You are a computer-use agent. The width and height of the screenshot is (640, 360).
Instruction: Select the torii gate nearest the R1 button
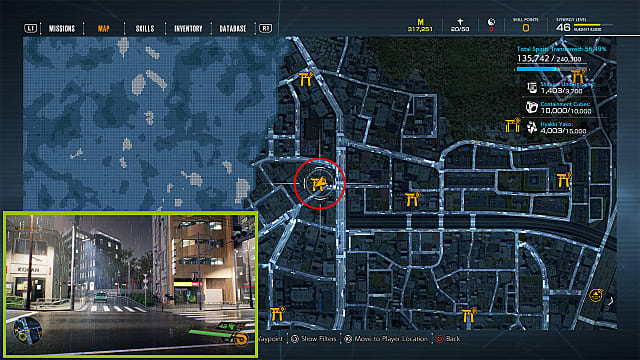(x=305, y=79)
